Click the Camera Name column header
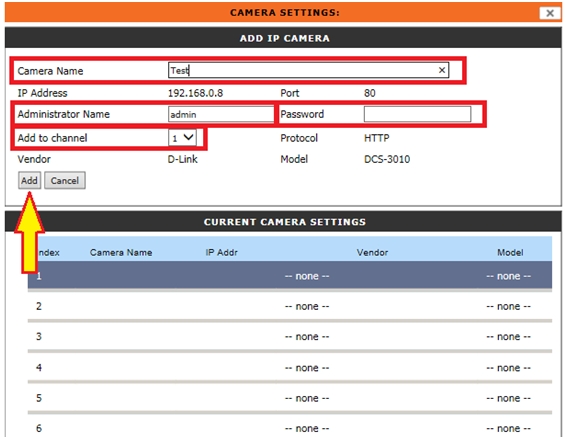The height and width of the screenshot is (439, 567). click(121, 252)
